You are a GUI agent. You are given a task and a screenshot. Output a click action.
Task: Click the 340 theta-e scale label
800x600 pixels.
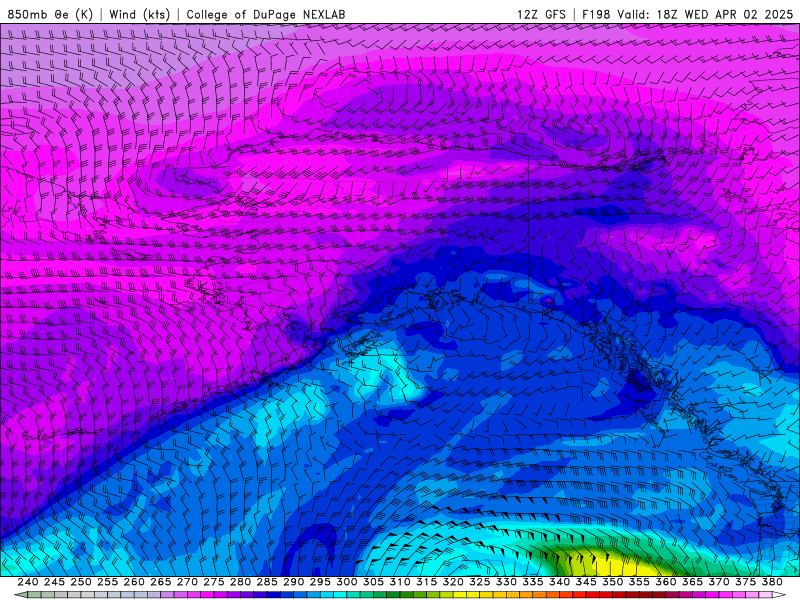tap(559, 582)
